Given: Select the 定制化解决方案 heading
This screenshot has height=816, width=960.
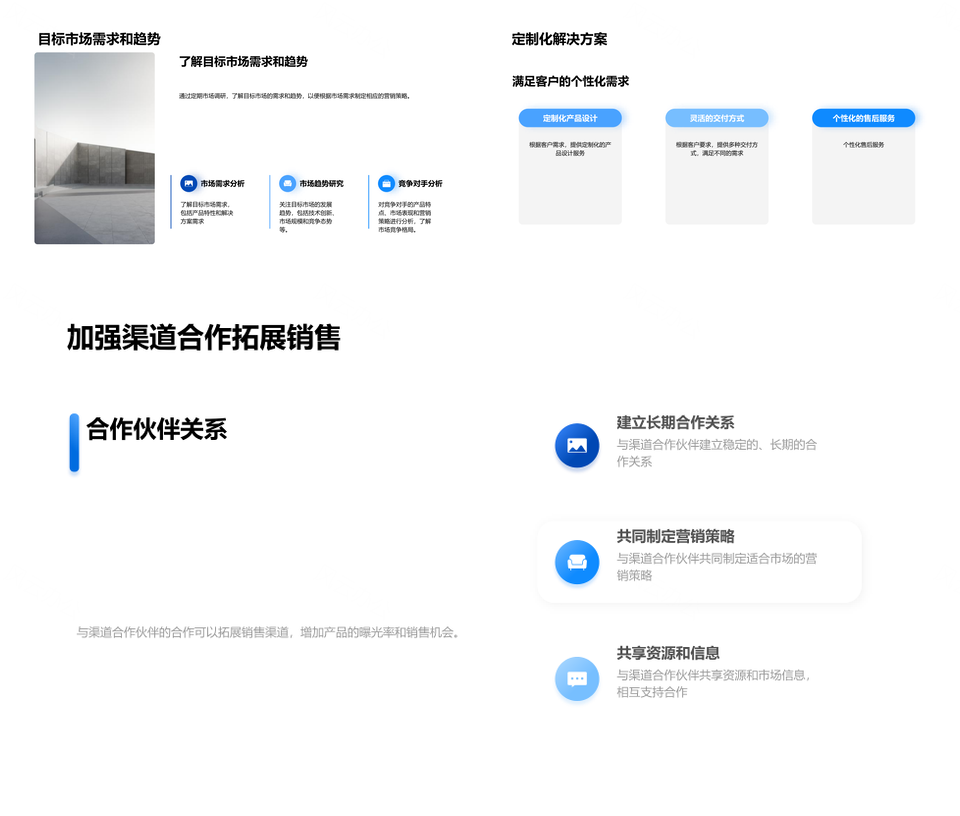Looking at the screenshot, I should click(x=559, y=39).
